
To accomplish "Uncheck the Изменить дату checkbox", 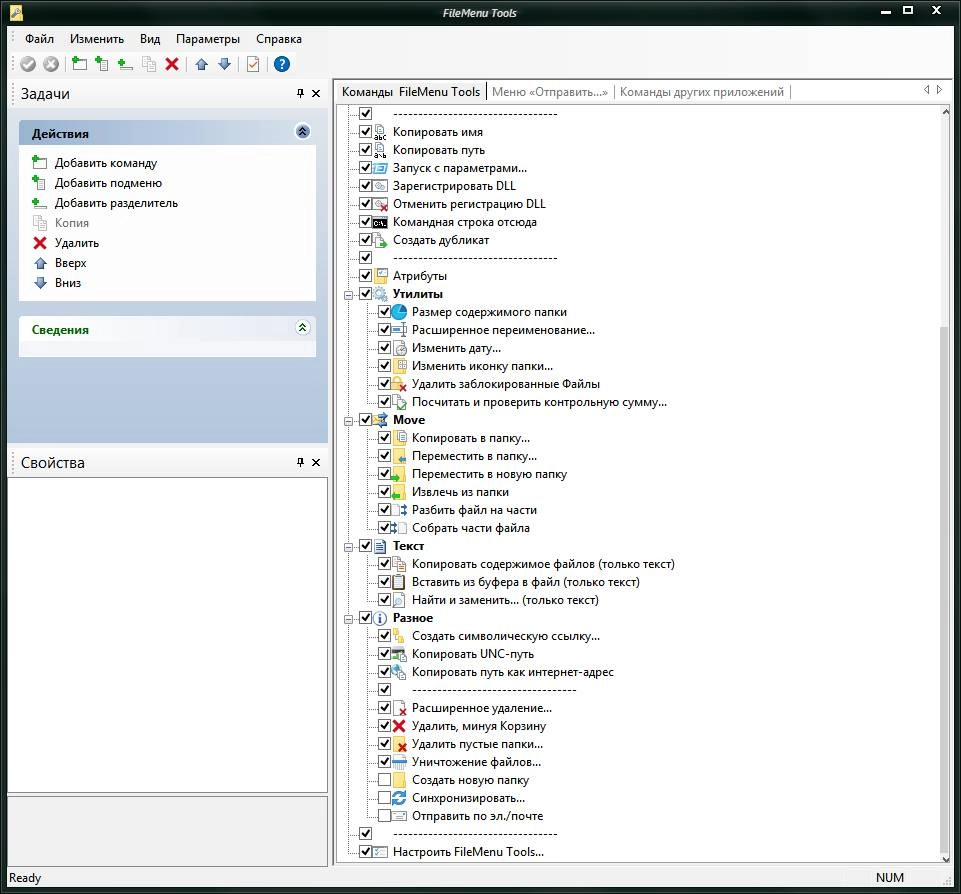I will tap(384, 348).
